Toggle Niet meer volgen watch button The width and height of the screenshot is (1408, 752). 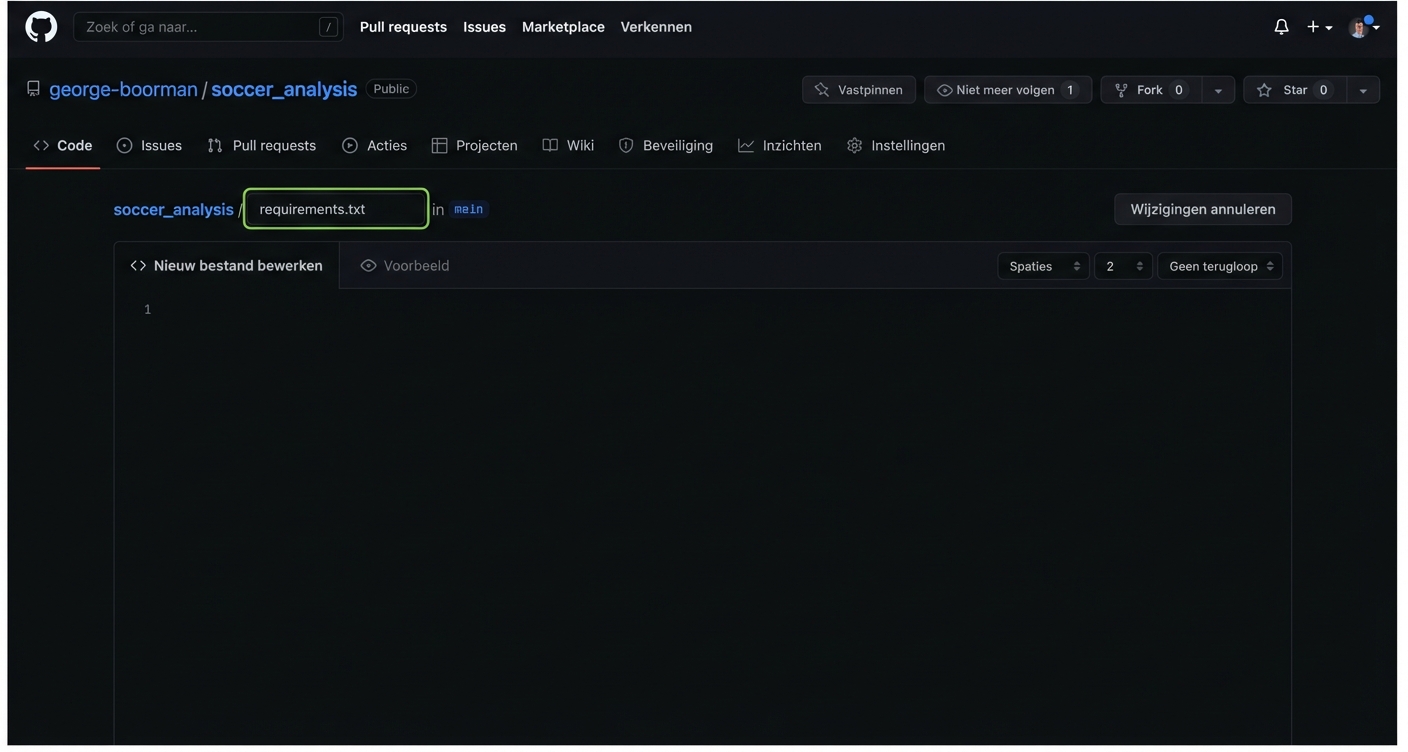tap(1007, 90)
